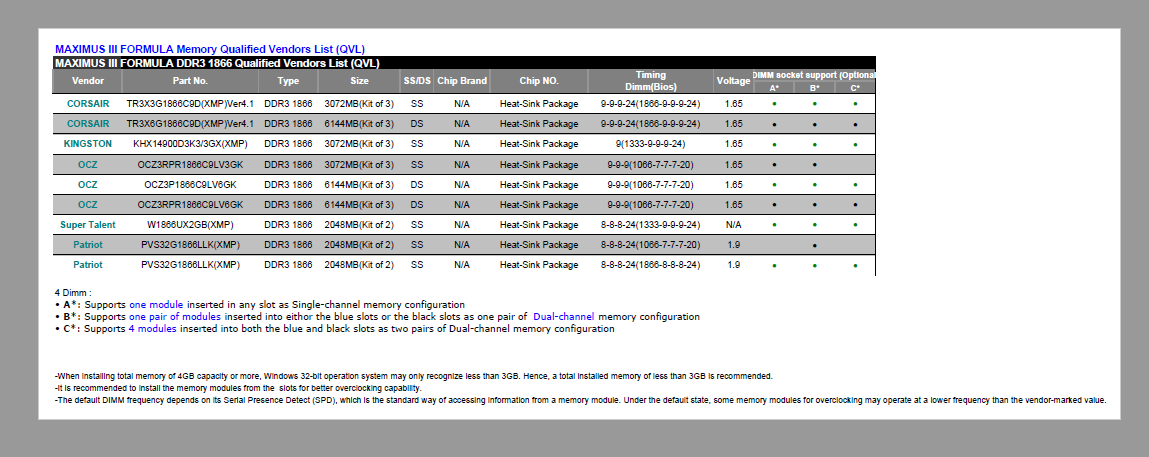1149x457 pixels.
Task: Click the OCZ vendor cell for OCZ3P1866C9LV6GK
Action: (x=87, y=185)
